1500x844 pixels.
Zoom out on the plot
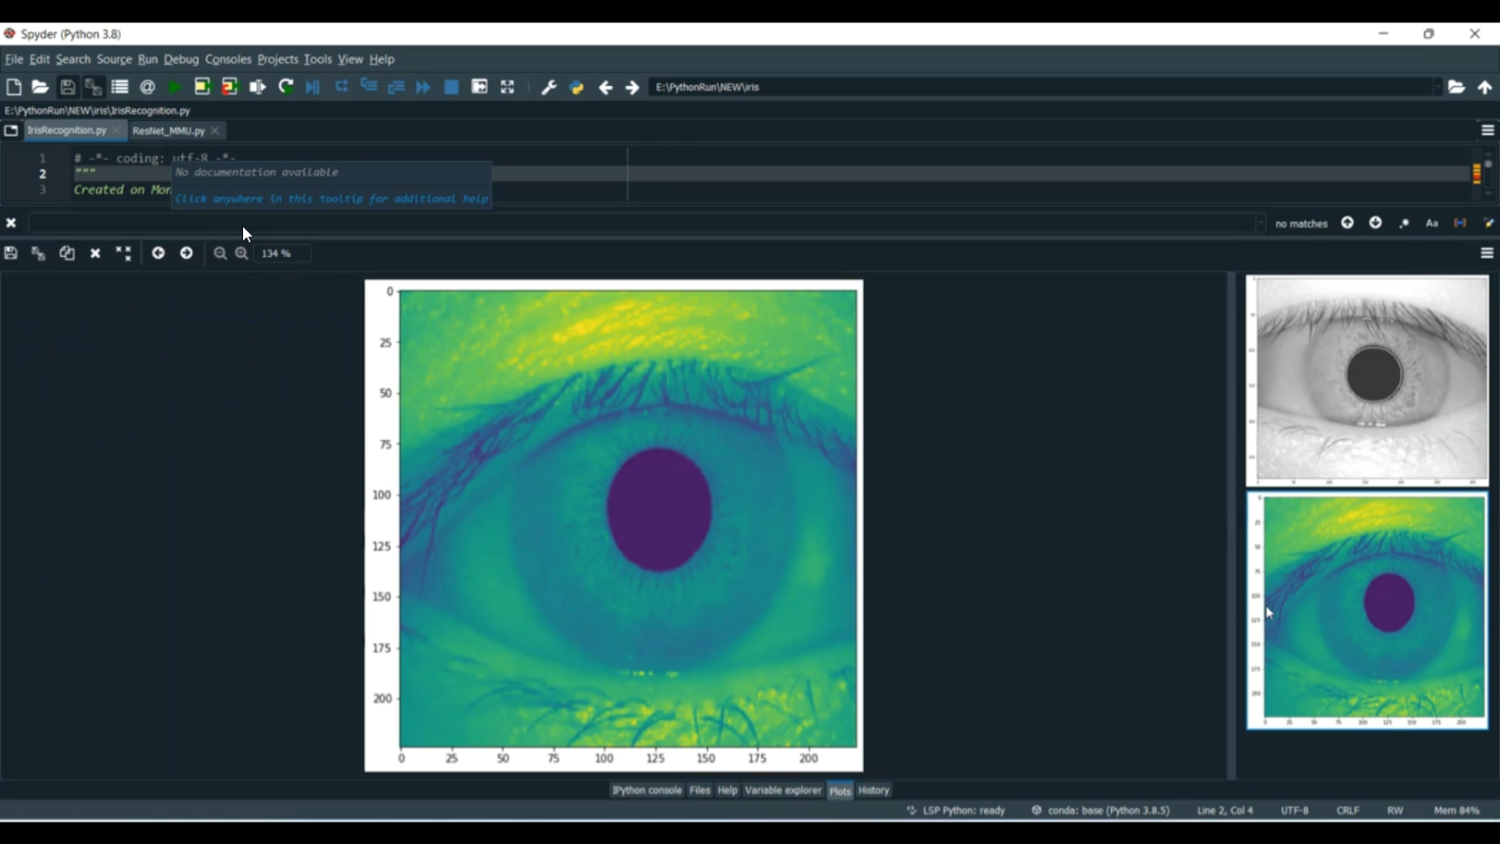coord(221,253)
